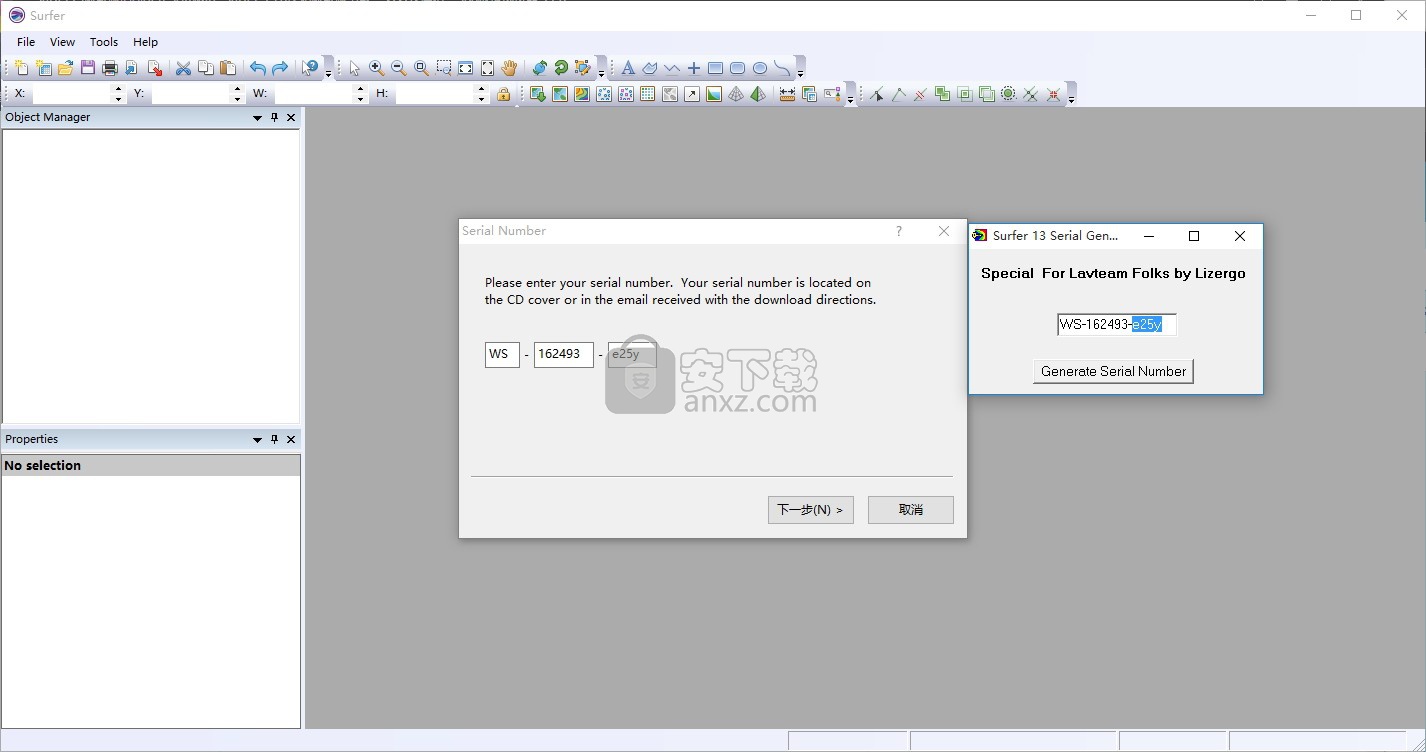Open the File menu
This screenshot has width=1426, height=752.
click(x=26, y=42)
